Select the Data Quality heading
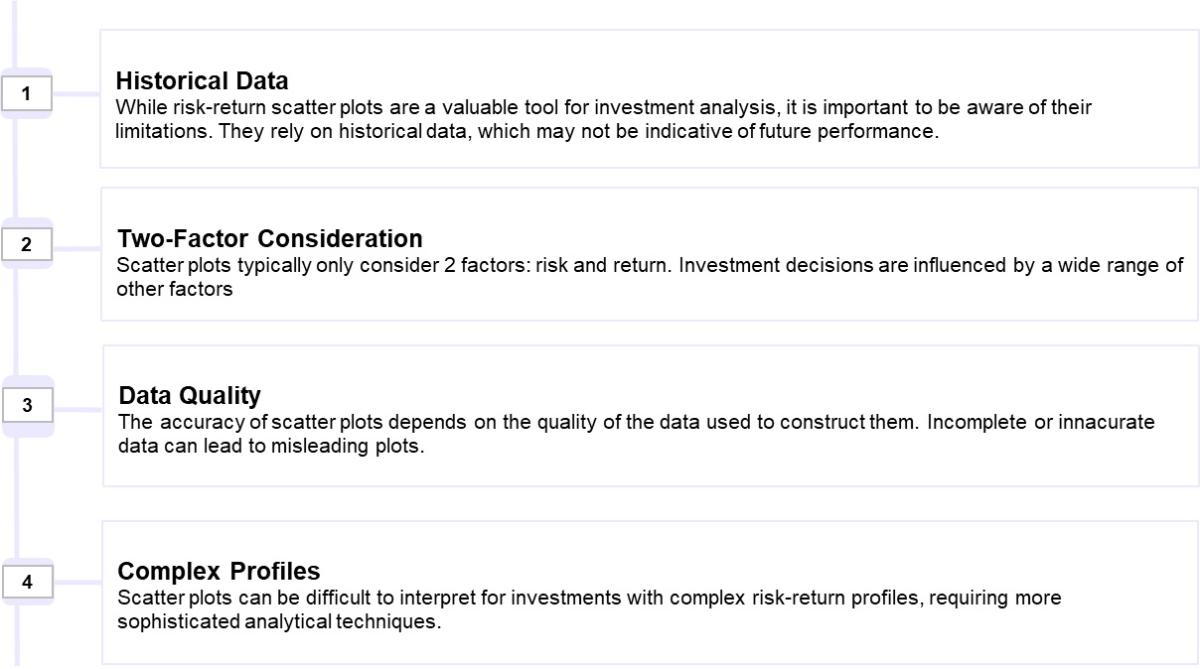 (189, 394)
